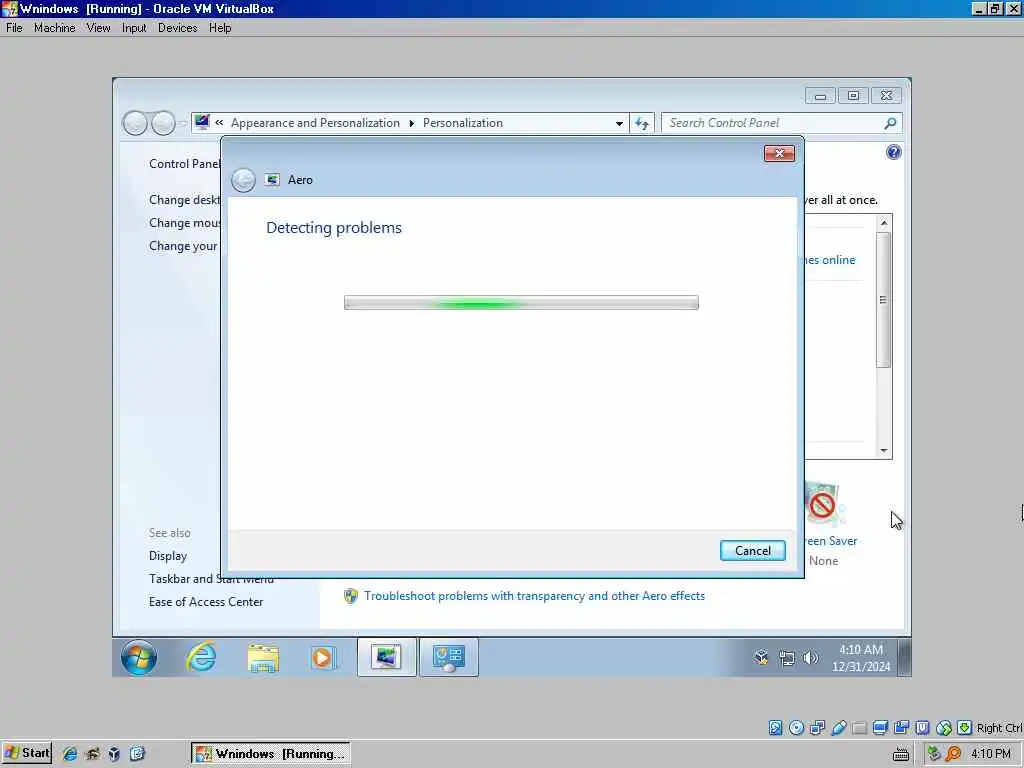
Task: Select the Personalization breadcrumb
Action: [x=462, y=123]
